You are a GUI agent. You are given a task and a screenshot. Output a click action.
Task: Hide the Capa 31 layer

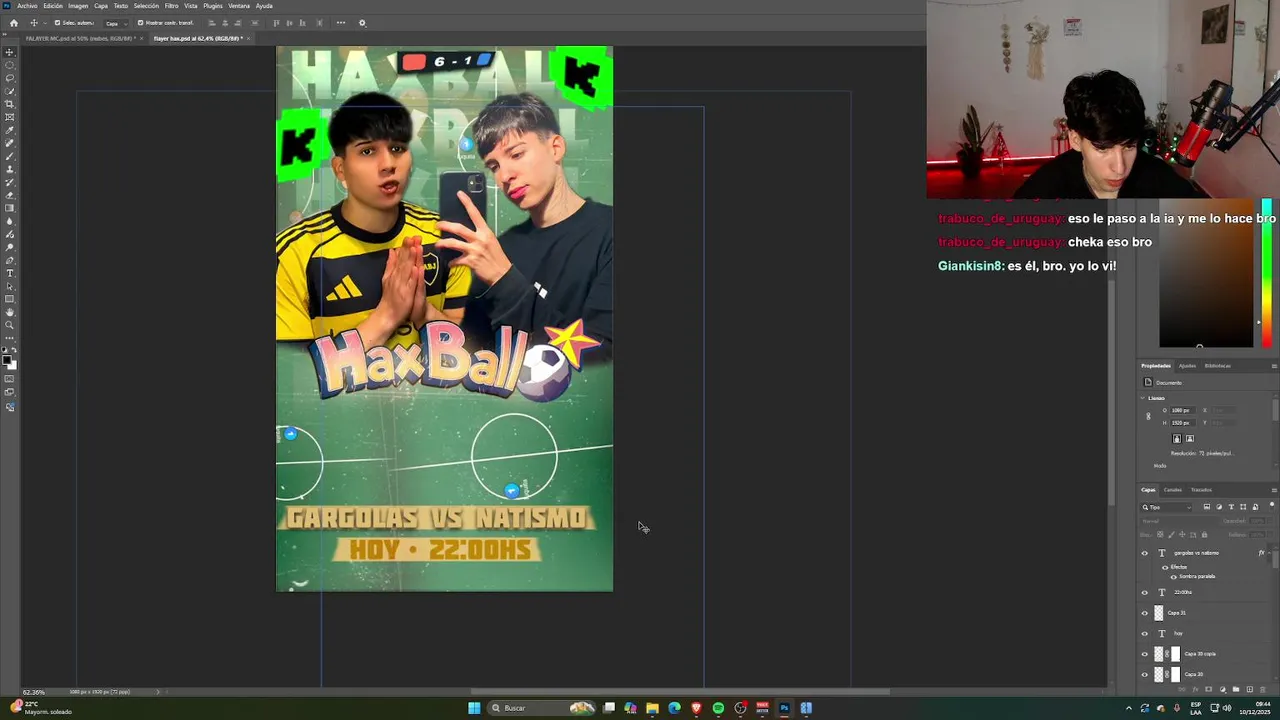pyautogui.click(x=1145, y=613)
